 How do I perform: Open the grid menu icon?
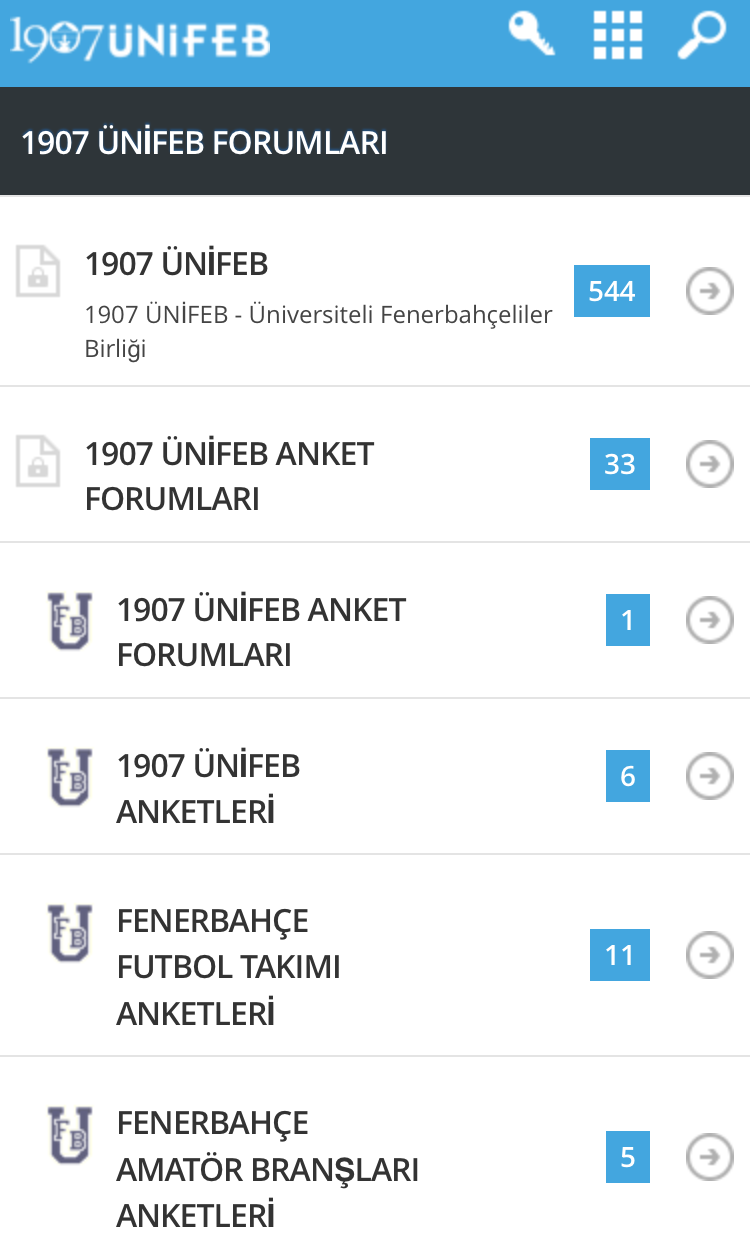point(618,36)
